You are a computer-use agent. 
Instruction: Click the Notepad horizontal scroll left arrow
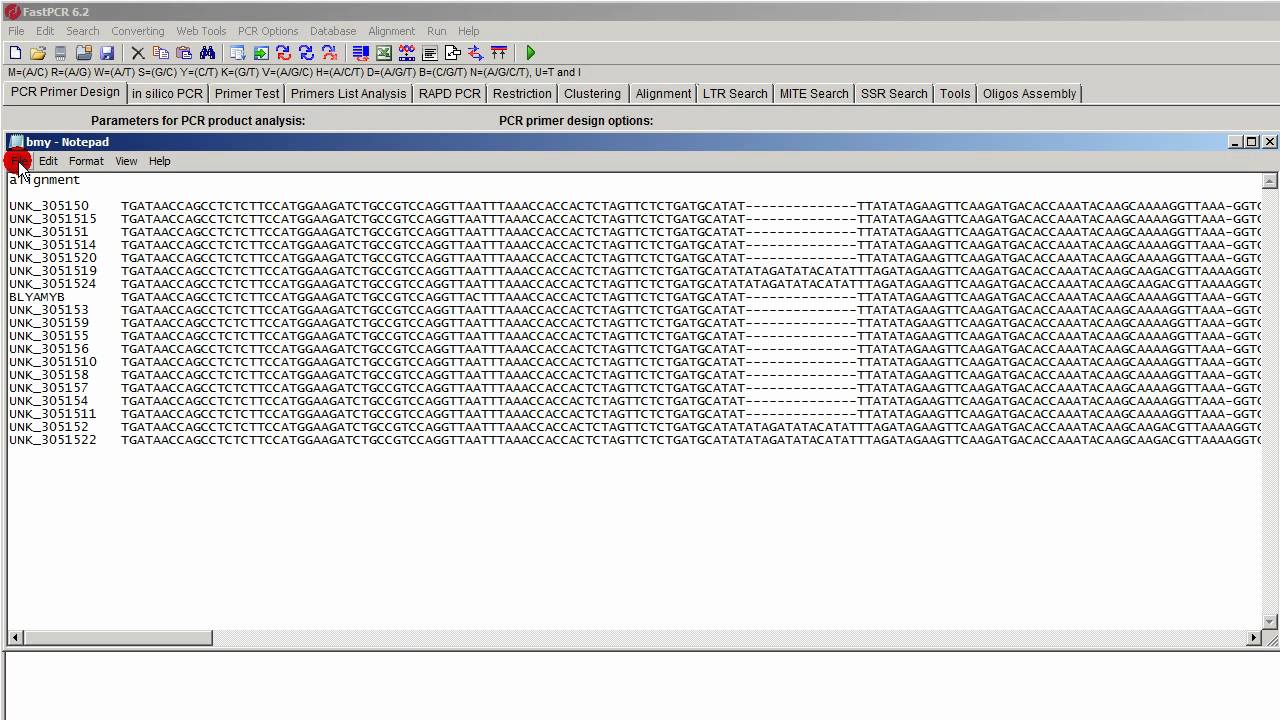(x=15, y=637)
